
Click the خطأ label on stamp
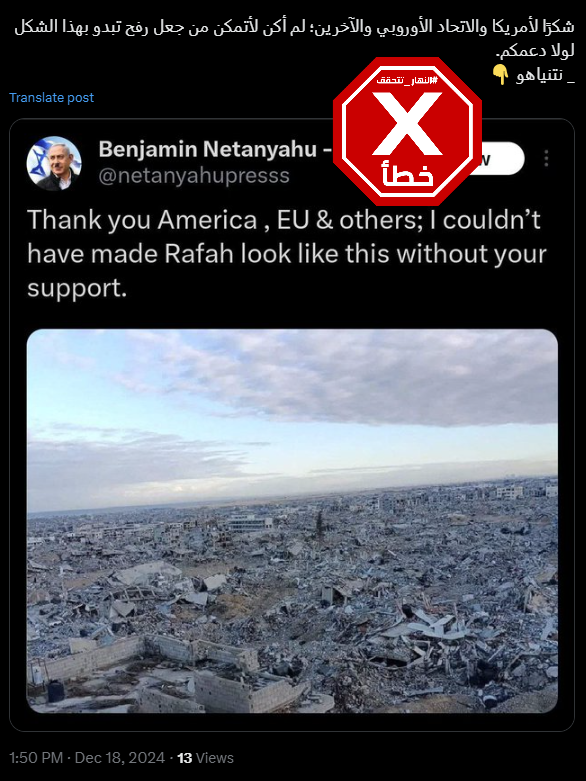click(408, 174)
